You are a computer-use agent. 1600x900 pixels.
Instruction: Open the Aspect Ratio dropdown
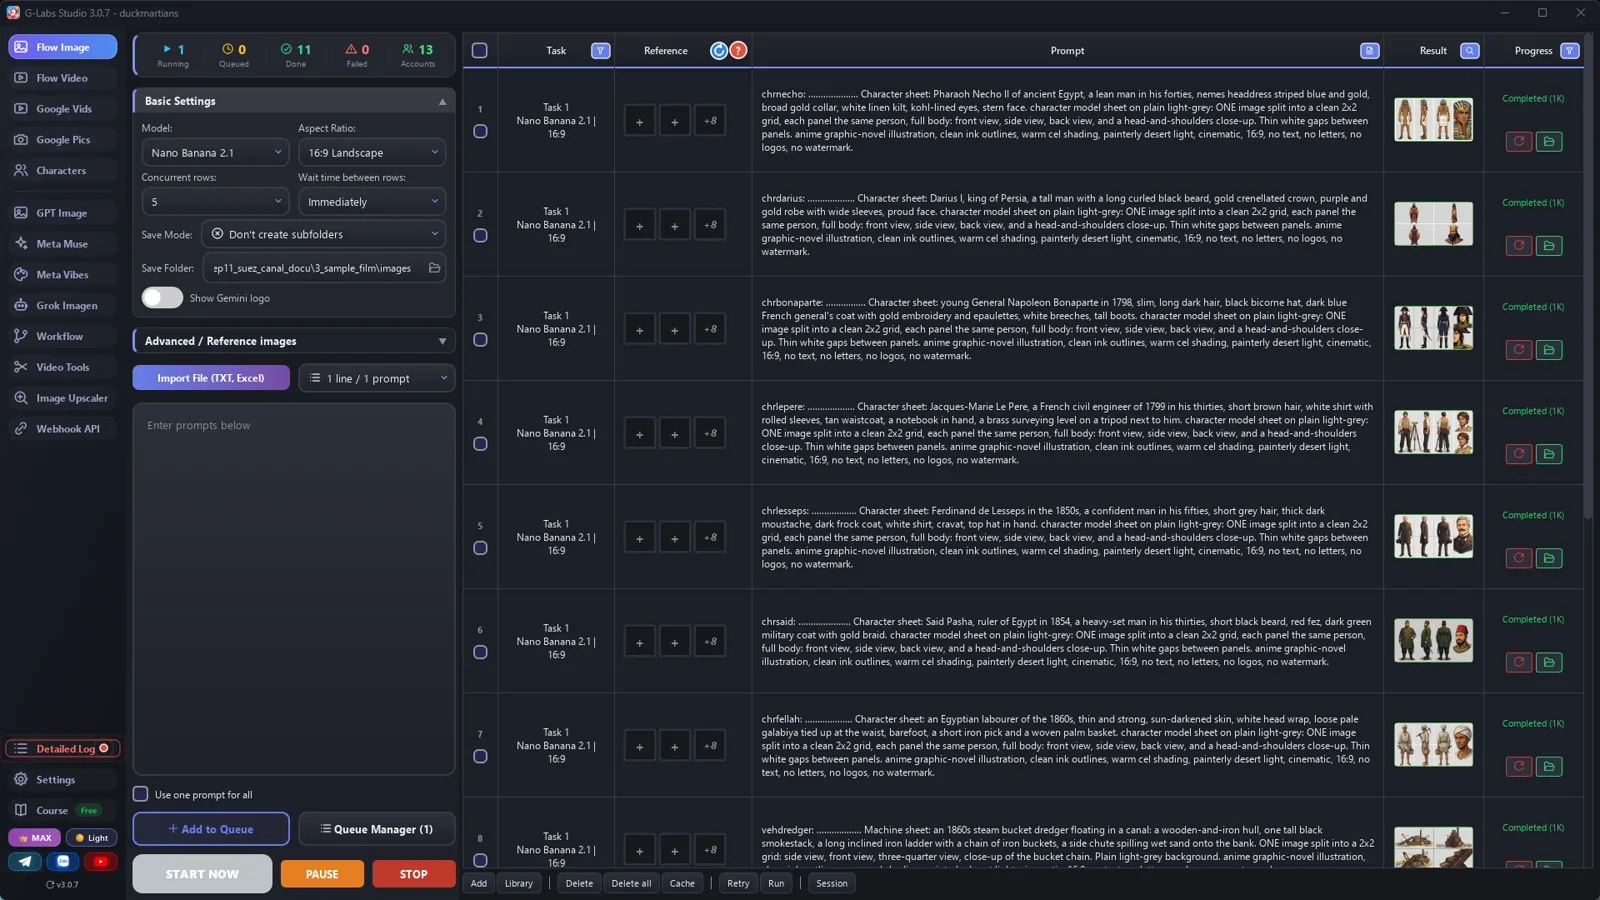pos(372,153)
